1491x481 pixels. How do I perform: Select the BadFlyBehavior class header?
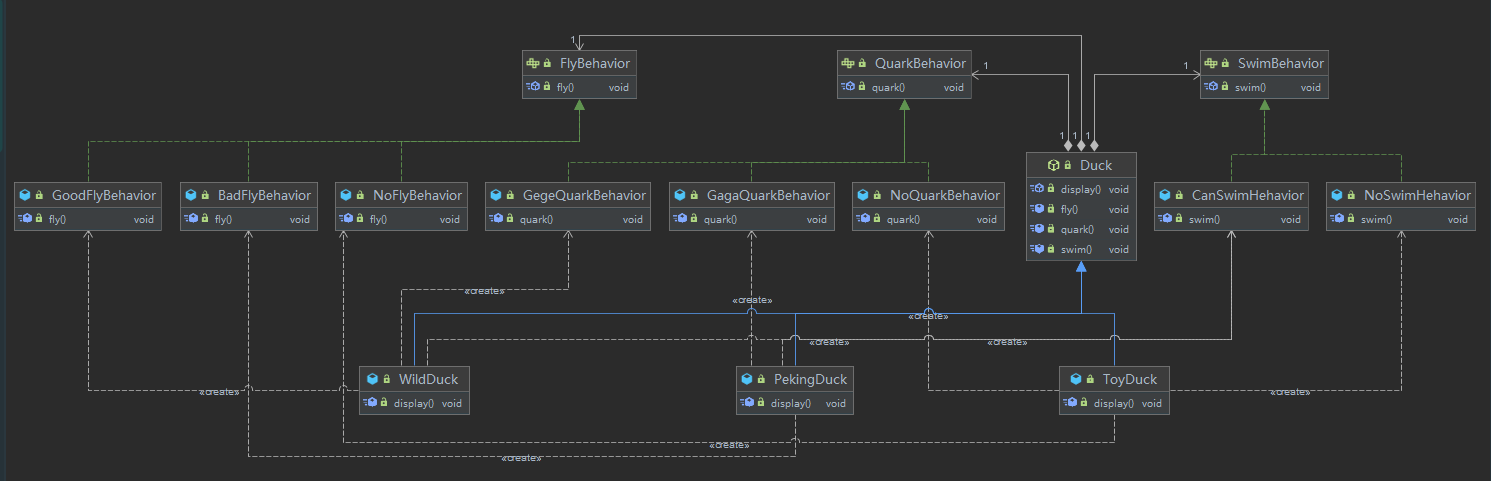pyautogui.click(x=248, y=195)
